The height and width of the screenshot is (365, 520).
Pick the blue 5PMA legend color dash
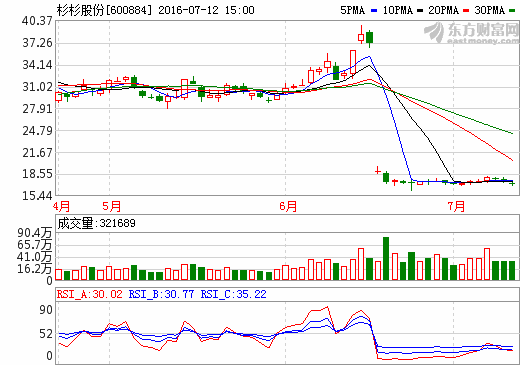[374, 11]
